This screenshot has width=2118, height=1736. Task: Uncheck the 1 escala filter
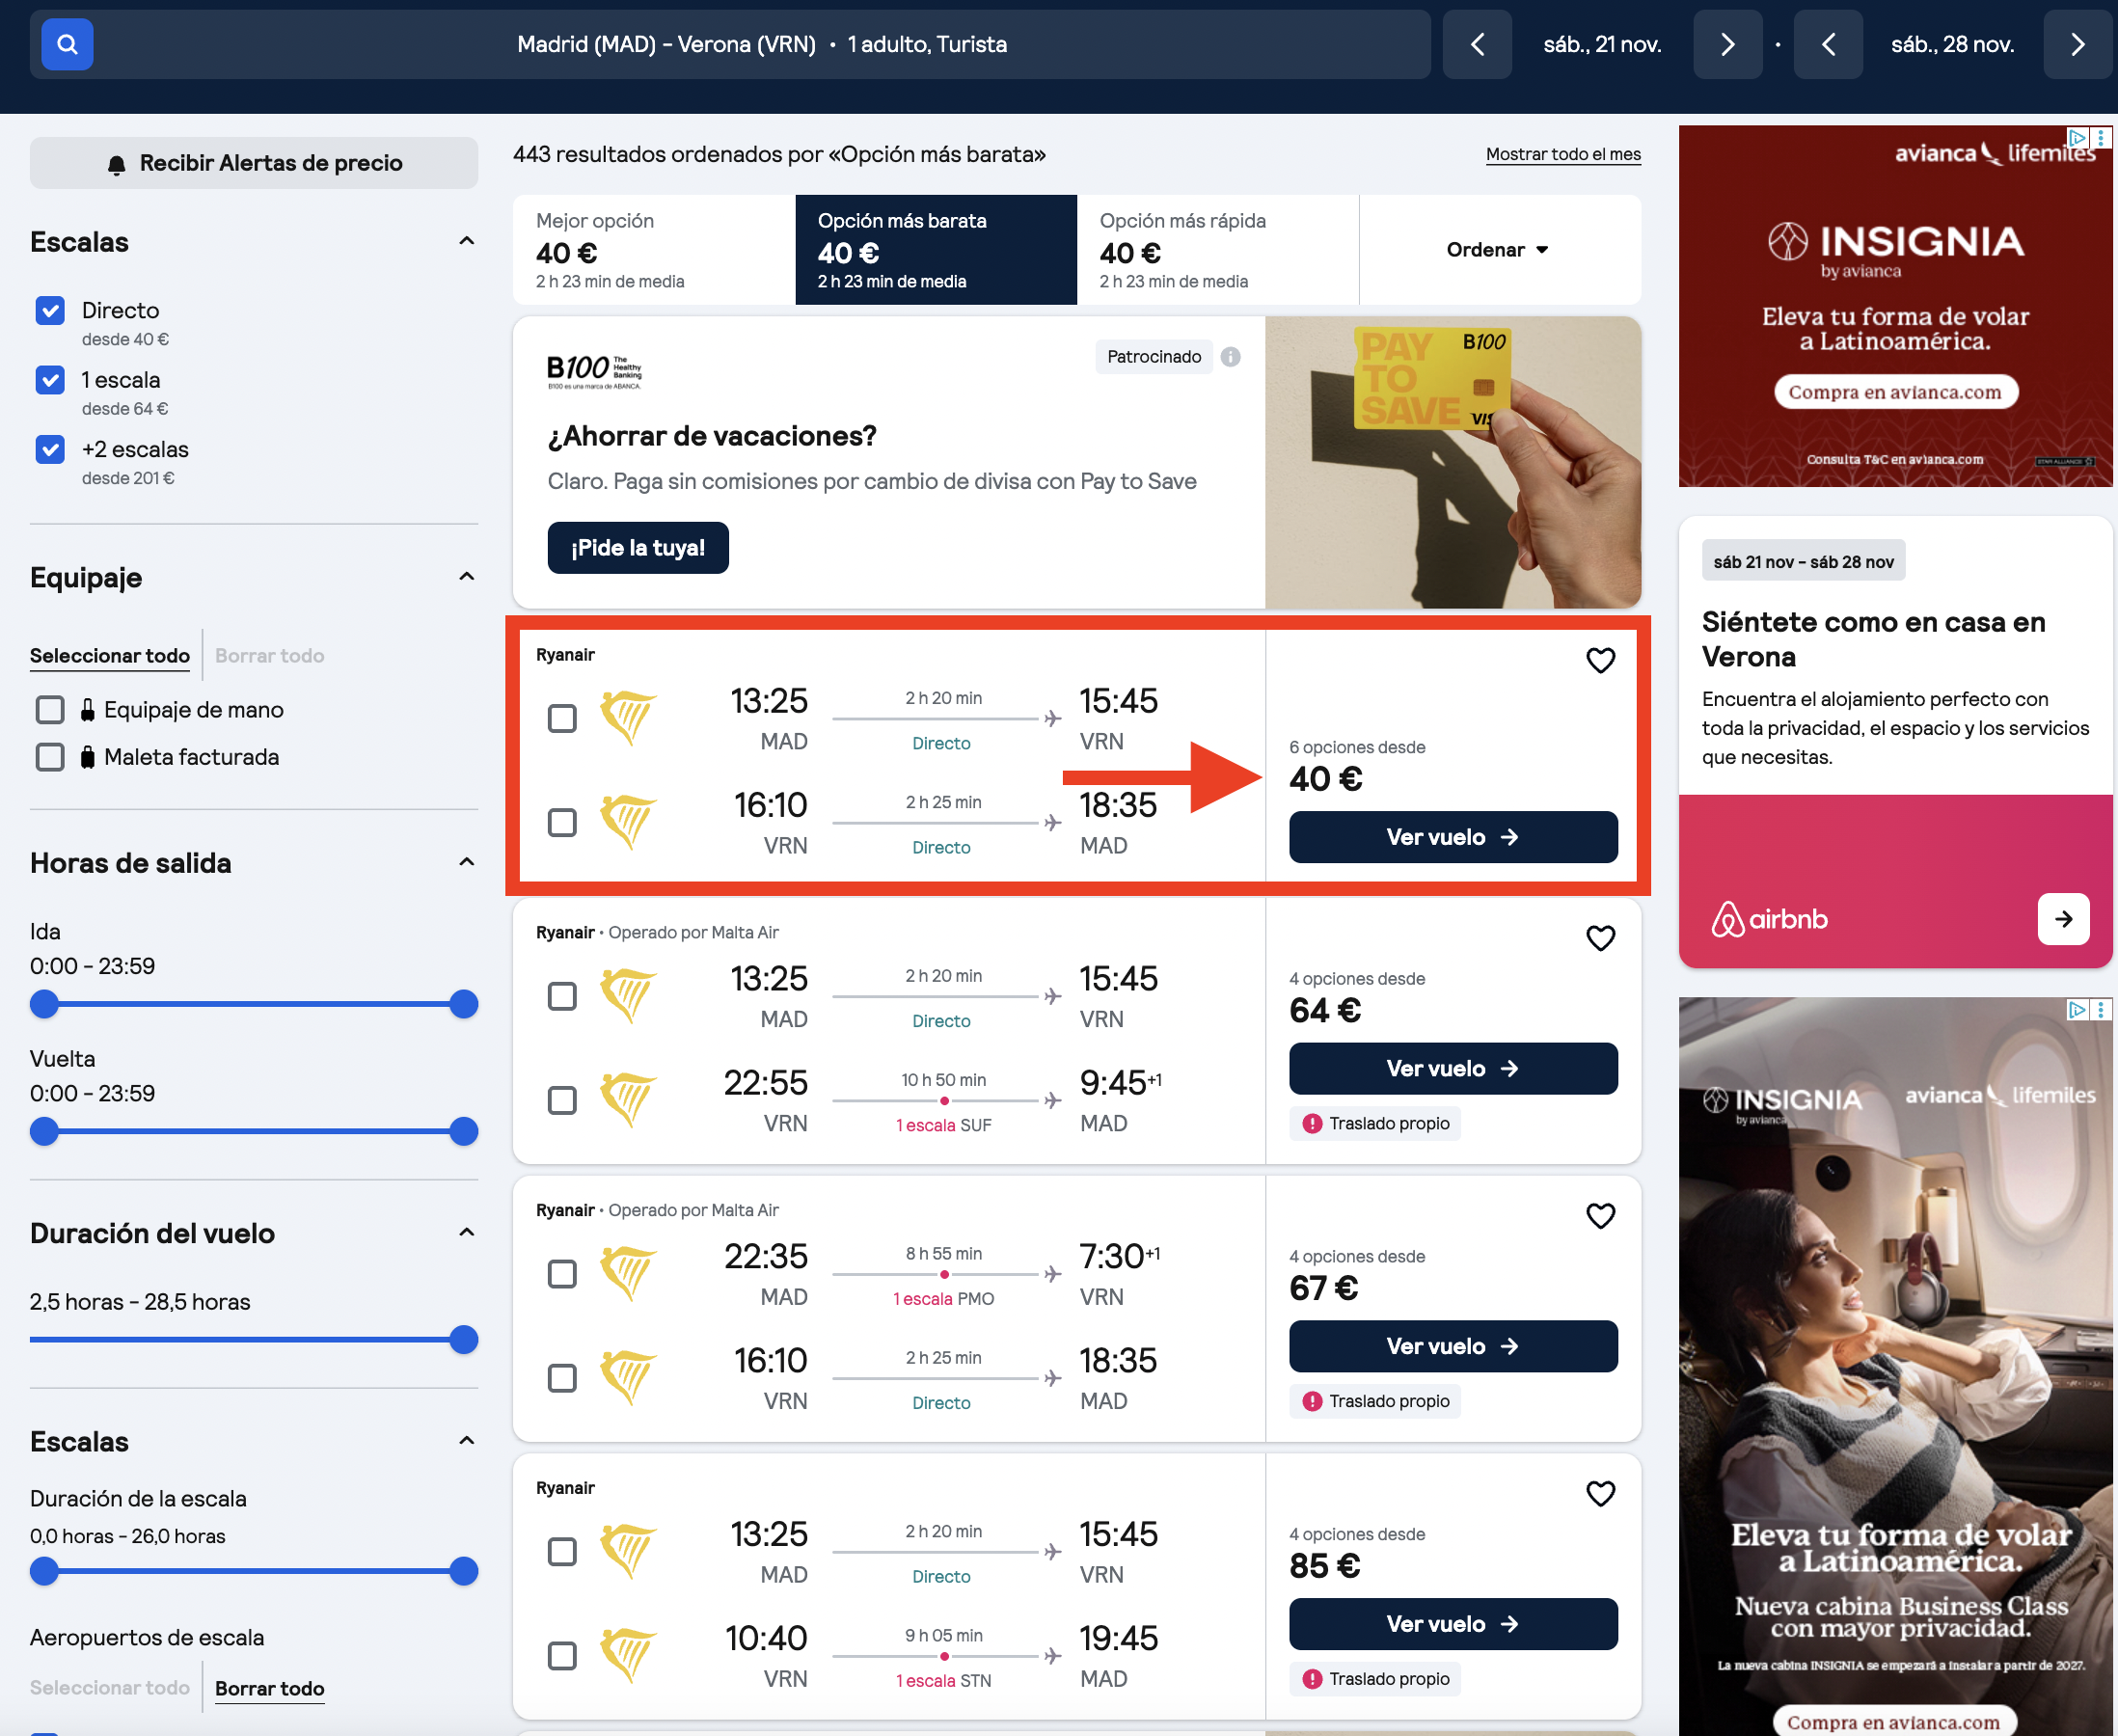tap(50, 380)
